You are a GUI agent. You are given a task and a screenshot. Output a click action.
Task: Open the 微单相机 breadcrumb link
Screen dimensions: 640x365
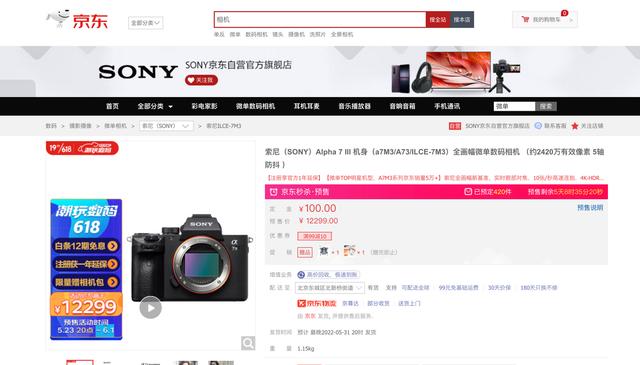tap(116, 126)
